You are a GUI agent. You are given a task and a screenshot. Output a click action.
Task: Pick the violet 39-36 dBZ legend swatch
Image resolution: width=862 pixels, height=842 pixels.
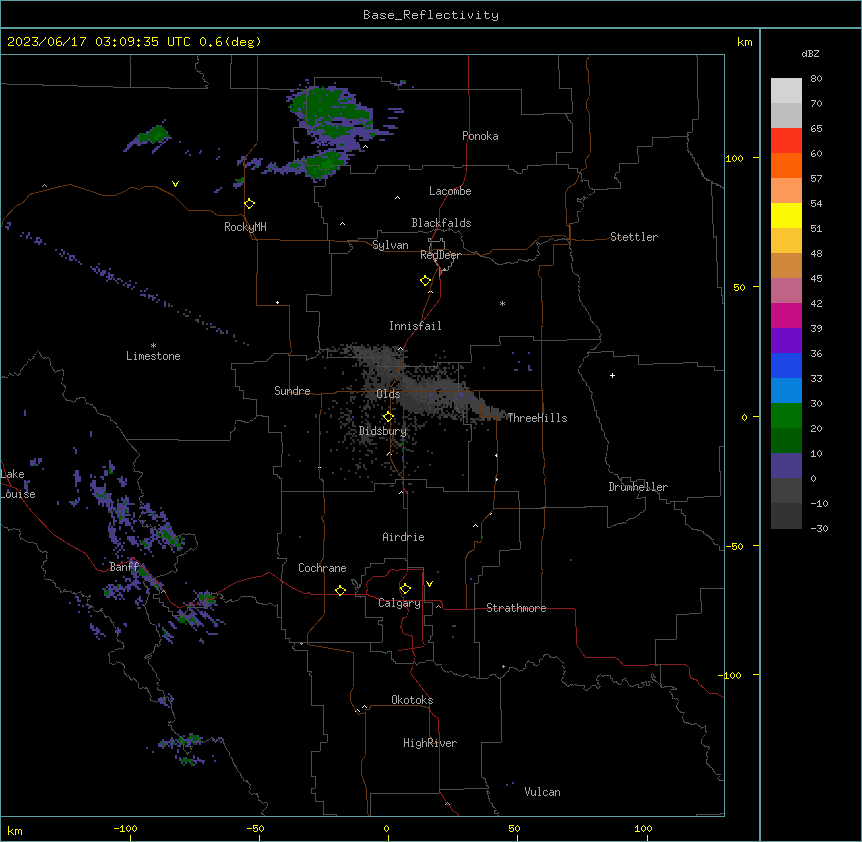click(786, 341)
